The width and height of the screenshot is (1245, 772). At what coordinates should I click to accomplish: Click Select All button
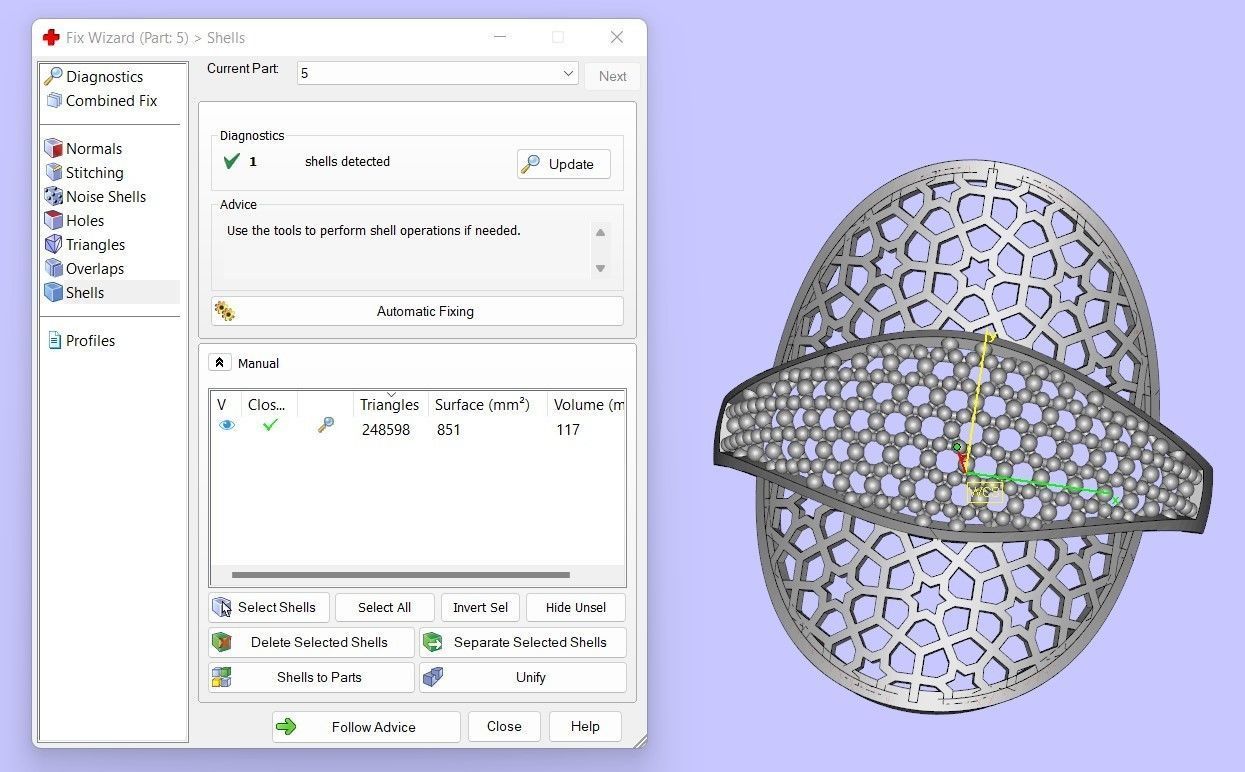coord(384,607)
